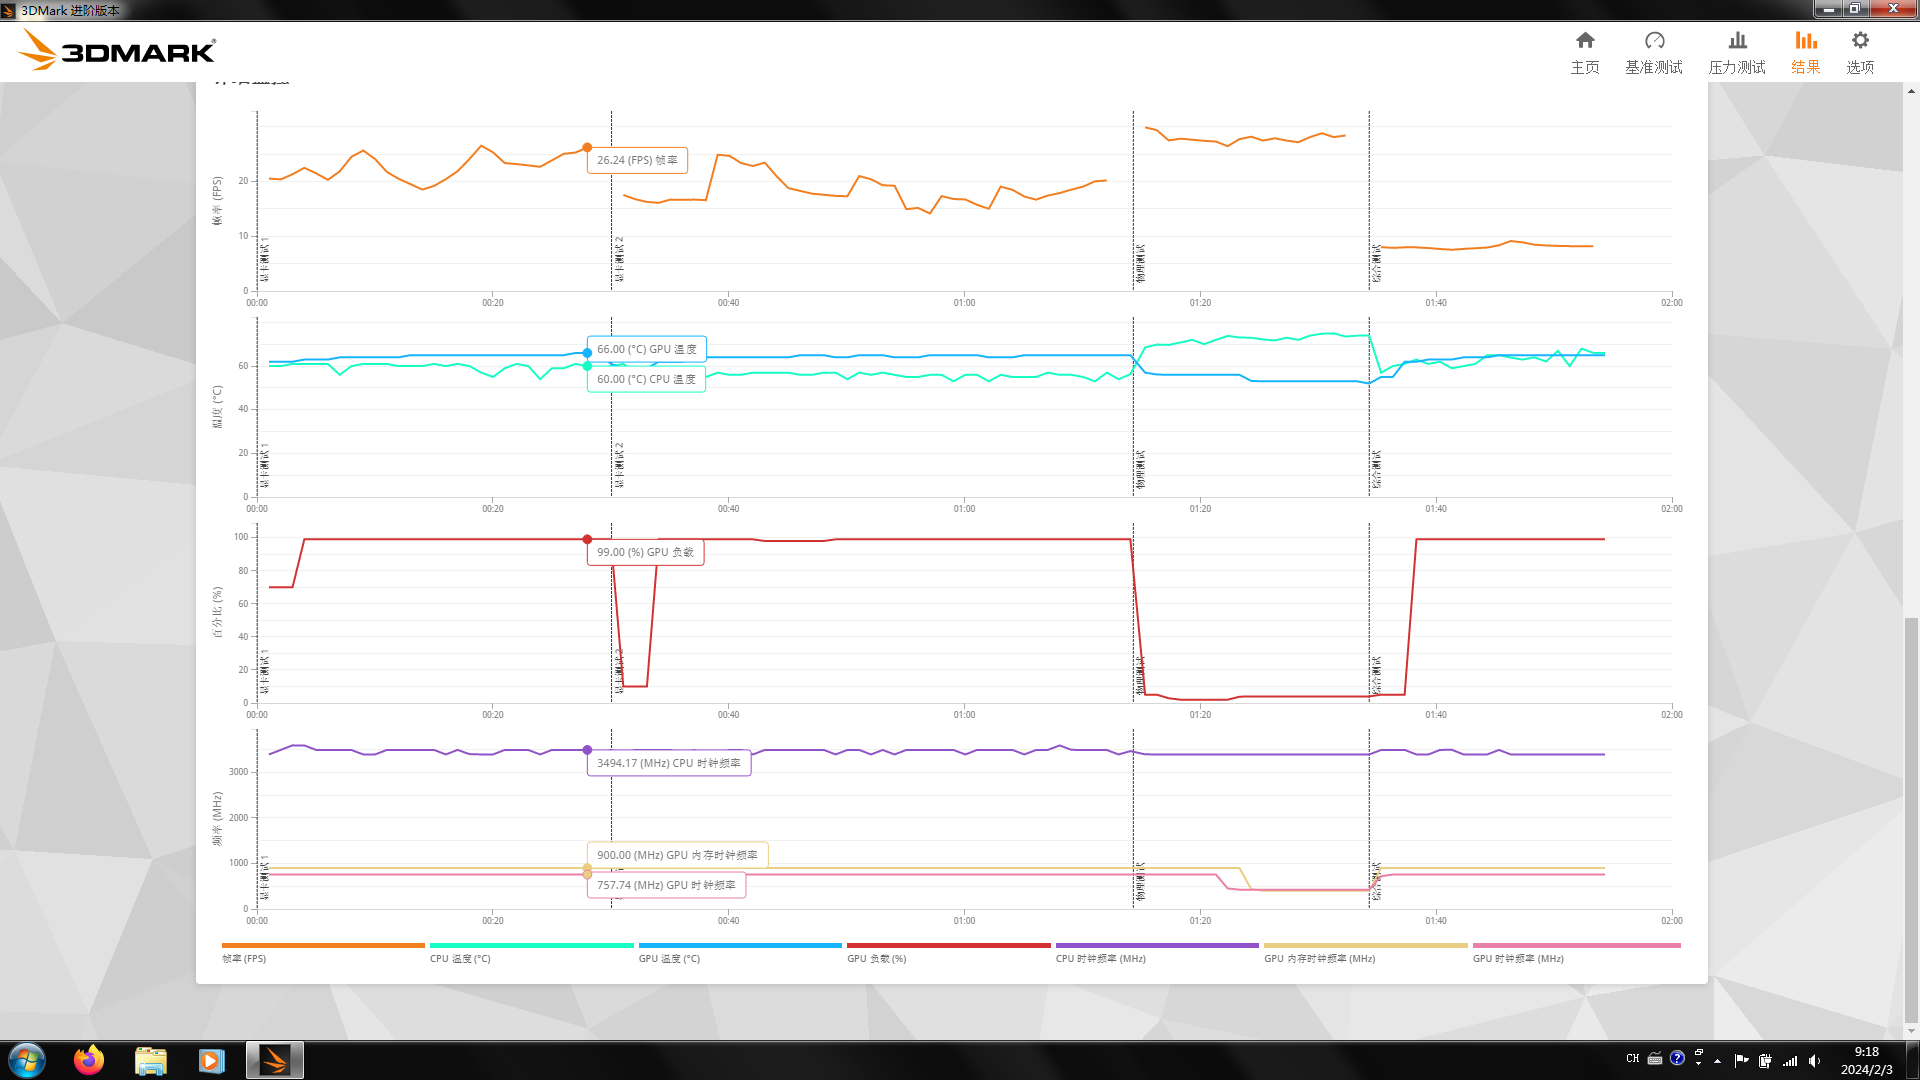Click the File Explorer taskbar icon
The height and width of the screenshot is (1080, 1920).
(149, 1060)
